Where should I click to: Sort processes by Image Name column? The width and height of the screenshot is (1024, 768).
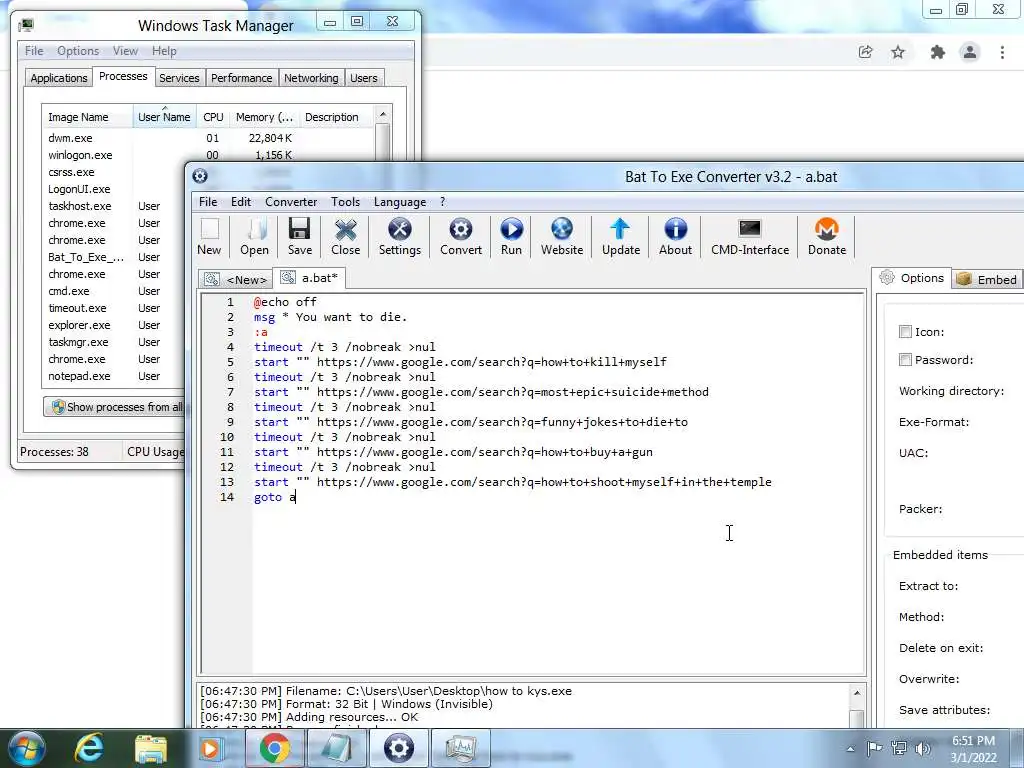click(x=88, y=117)
